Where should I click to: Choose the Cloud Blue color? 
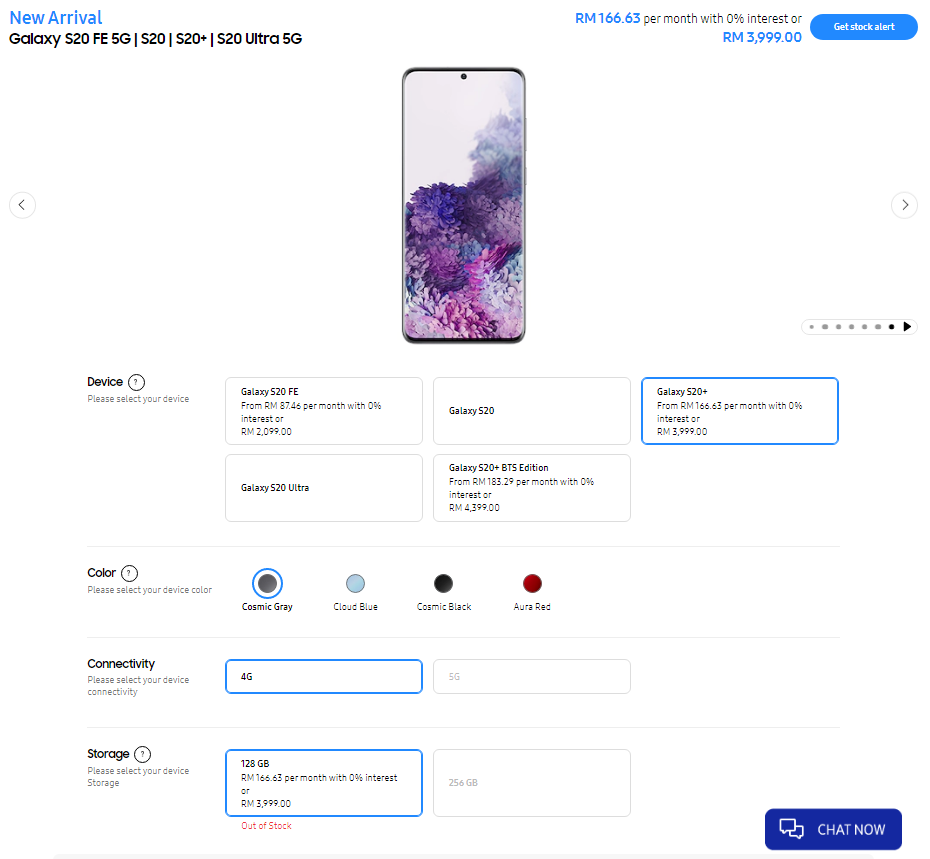pyautogui.click(x=355, y=583)
